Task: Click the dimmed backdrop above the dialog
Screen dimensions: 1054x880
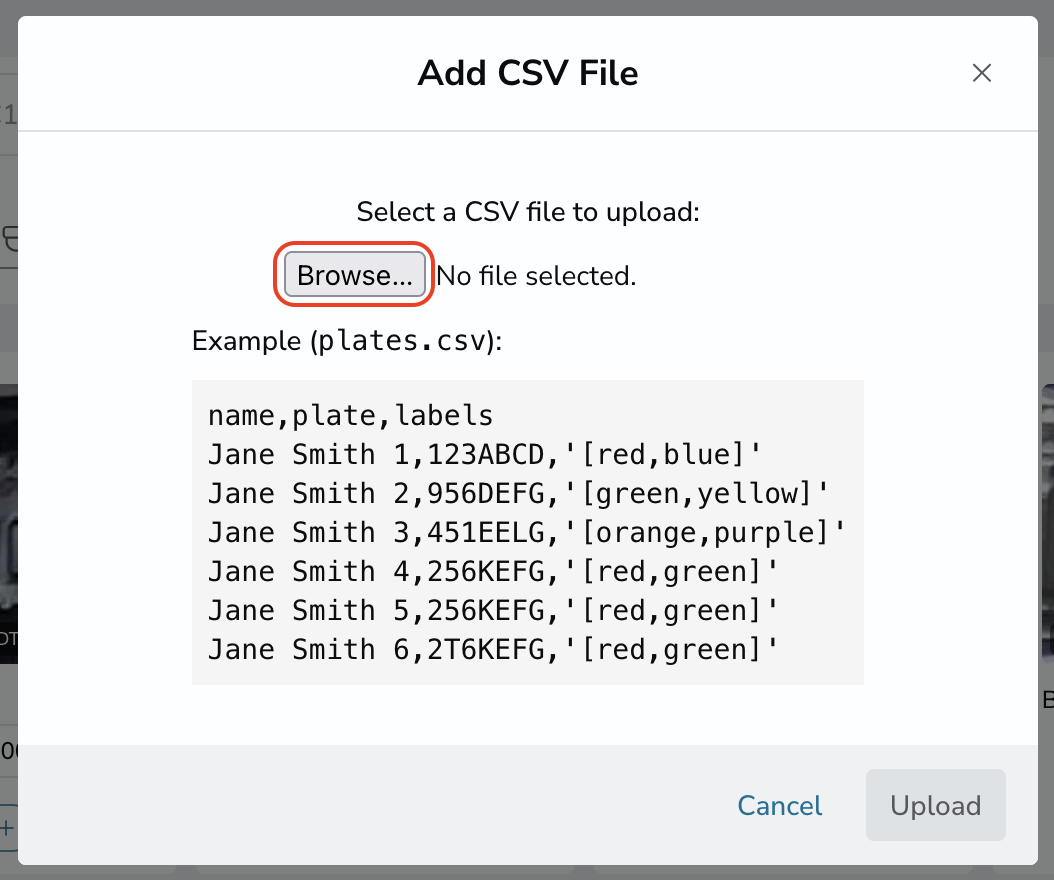Action: (527, 7)
